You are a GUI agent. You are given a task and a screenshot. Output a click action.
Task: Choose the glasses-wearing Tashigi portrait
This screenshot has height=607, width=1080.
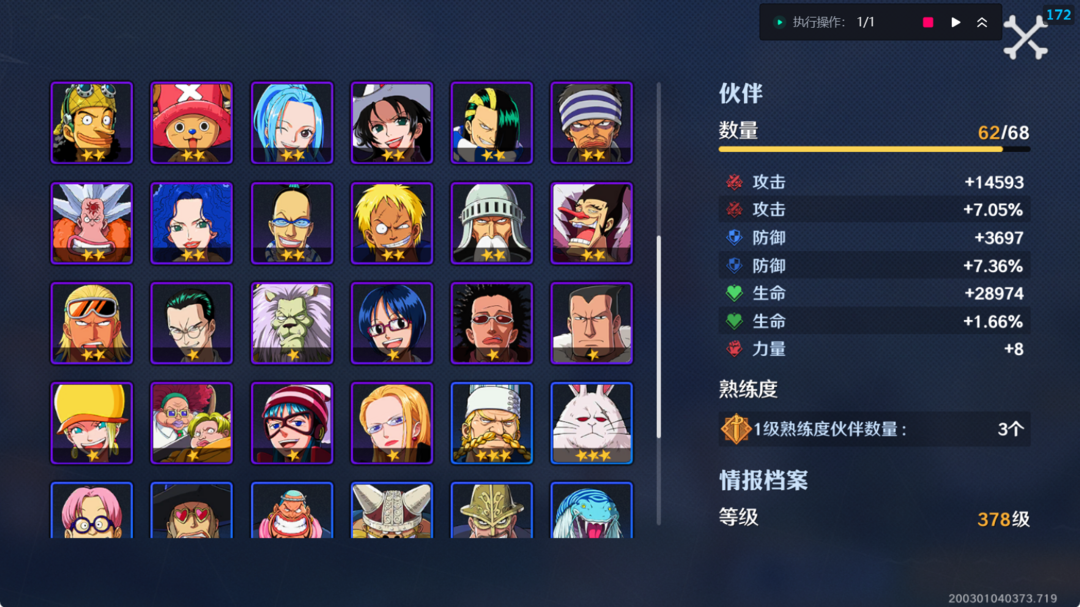click(x=392, y=323)
